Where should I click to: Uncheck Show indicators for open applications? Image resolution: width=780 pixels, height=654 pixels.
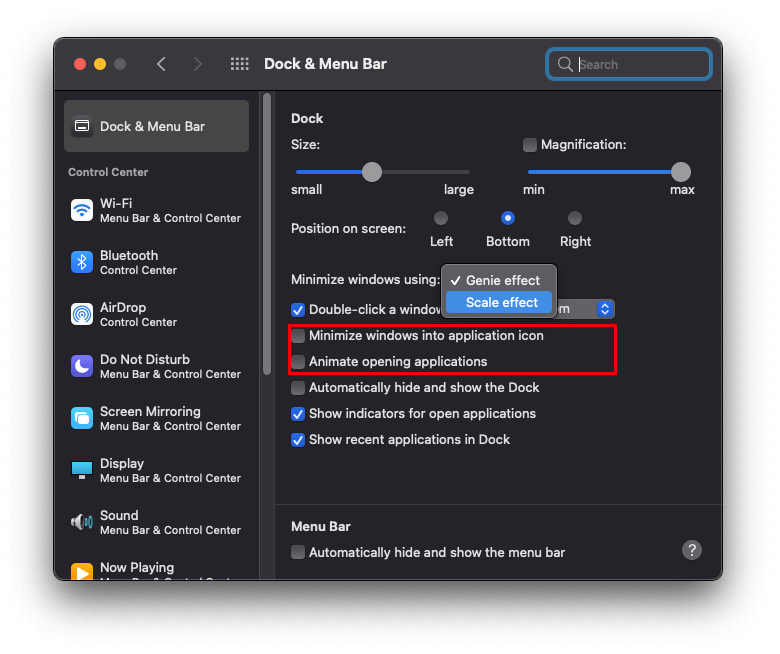(x=297, y=414)
